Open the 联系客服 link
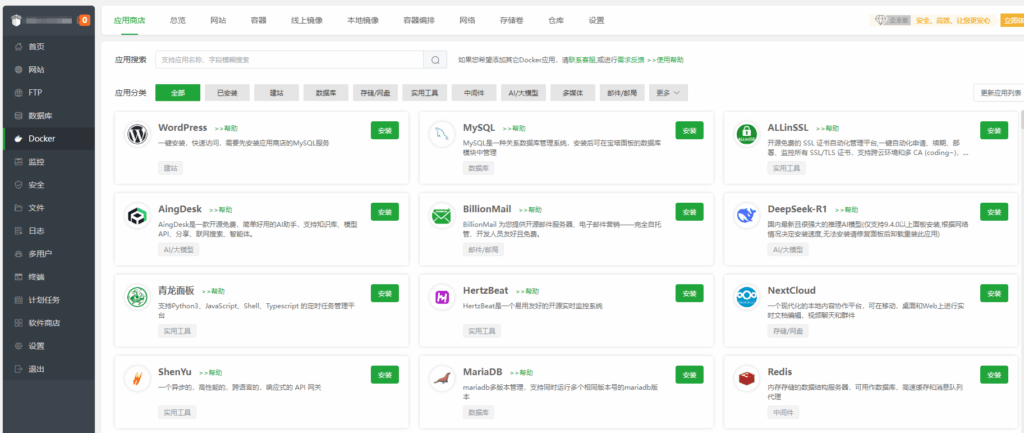Screen dimensions: 1024x433 [x=582, y=60]
